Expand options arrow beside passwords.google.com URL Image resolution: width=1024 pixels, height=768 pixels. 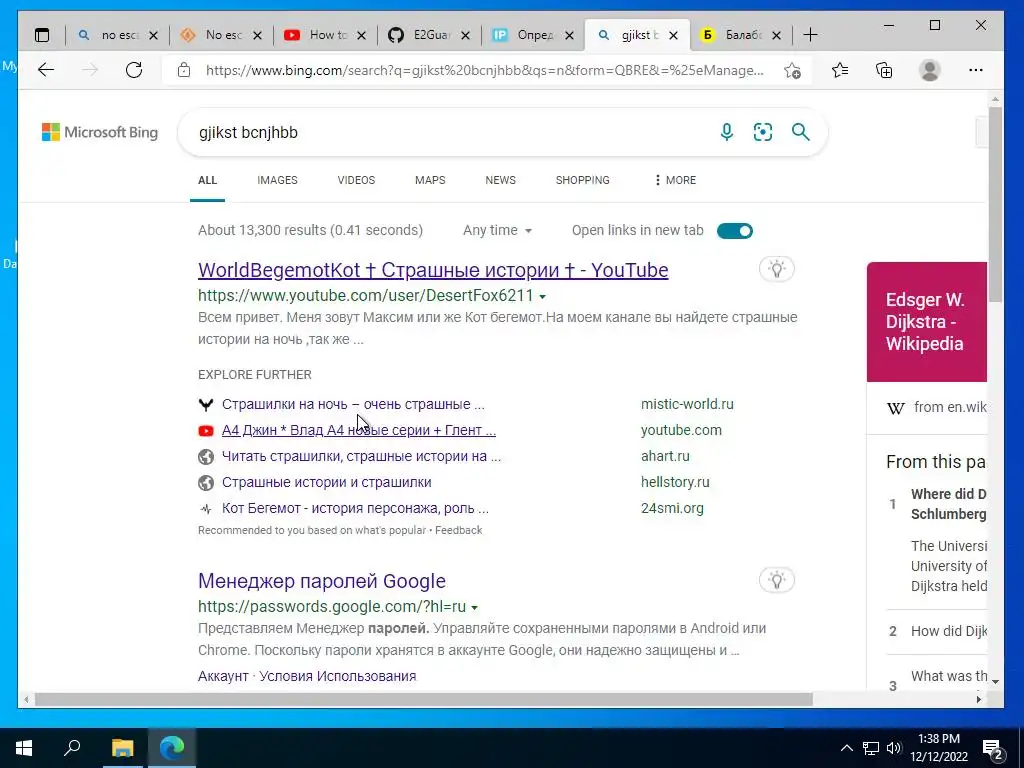[x=474, y=607]
